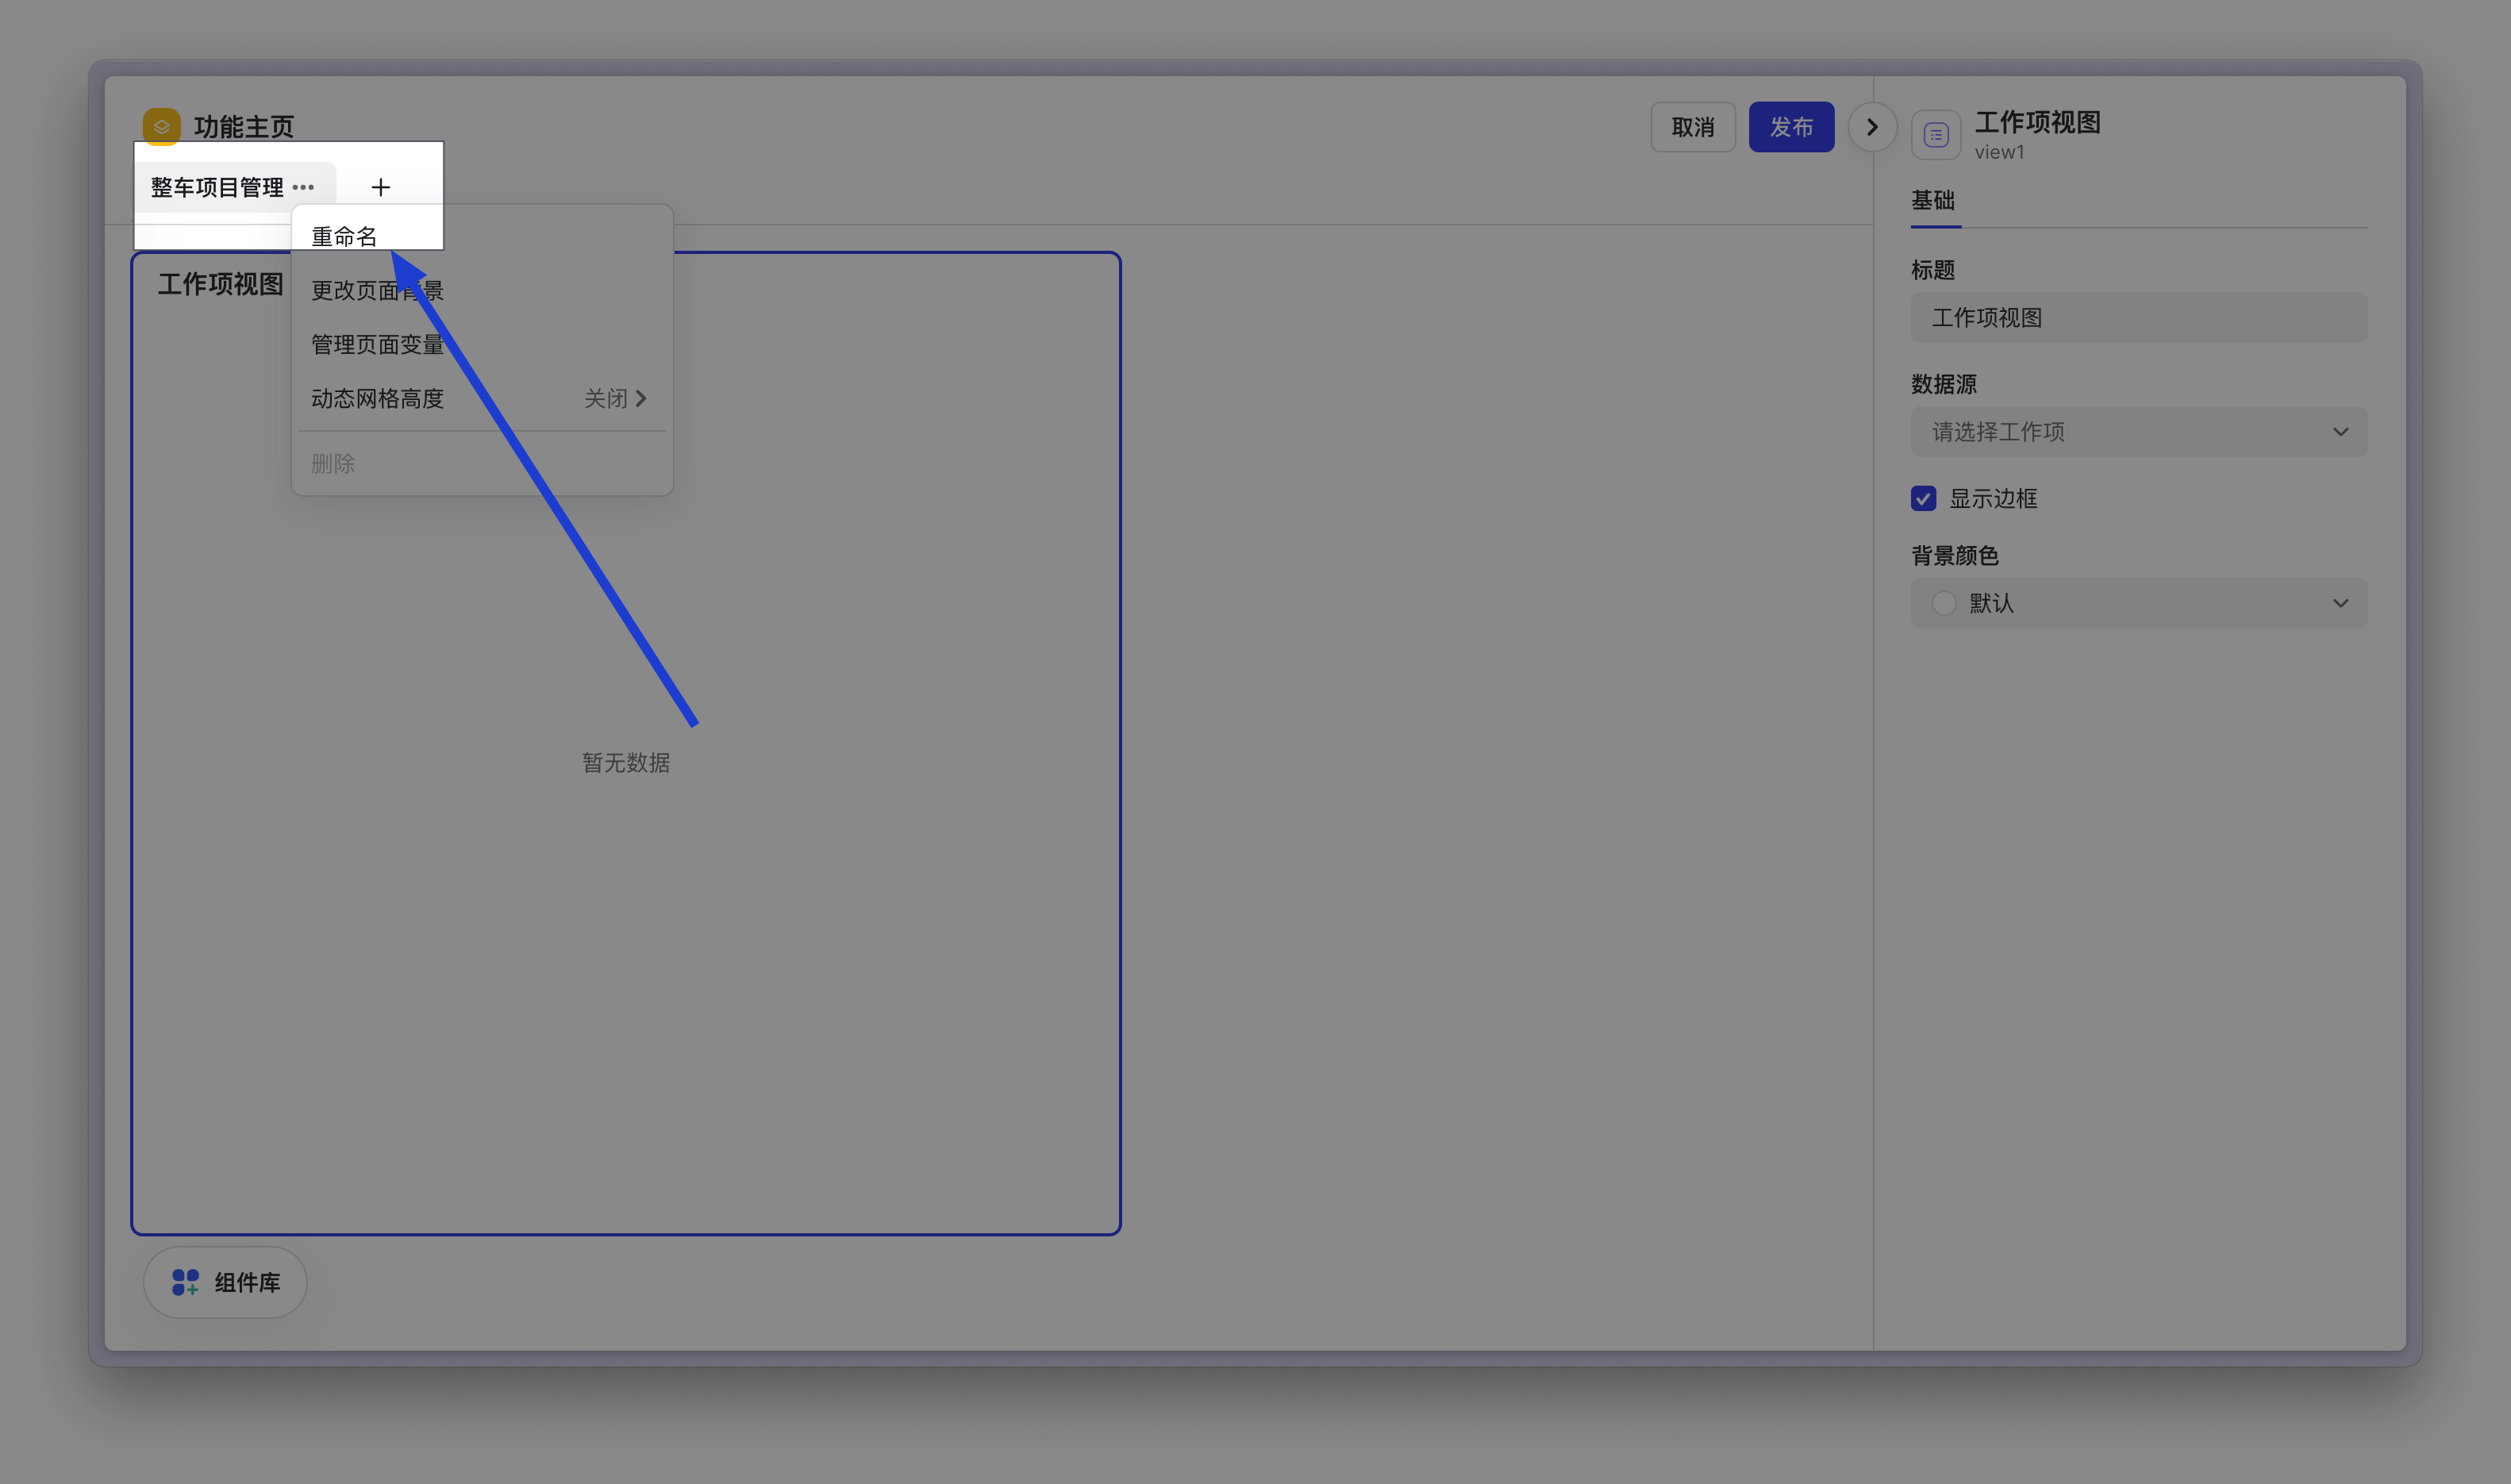Expand 动态网格高度 关闭 submenu
Image resolution: width=2511 pixels, height=1484 pixels.
482,399
